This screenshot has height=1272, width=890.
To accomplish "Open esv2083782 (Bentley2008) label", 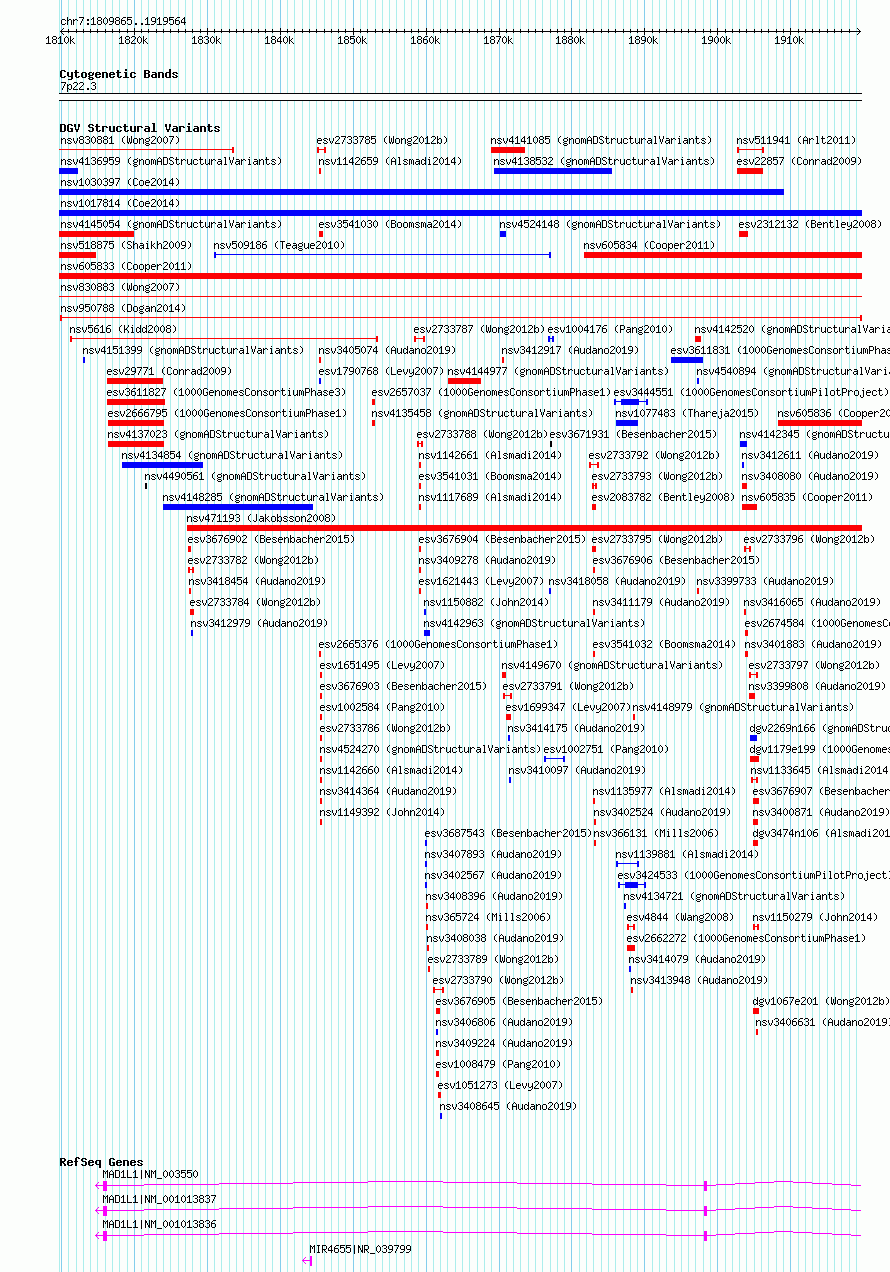I will click(x=663, y=497).
